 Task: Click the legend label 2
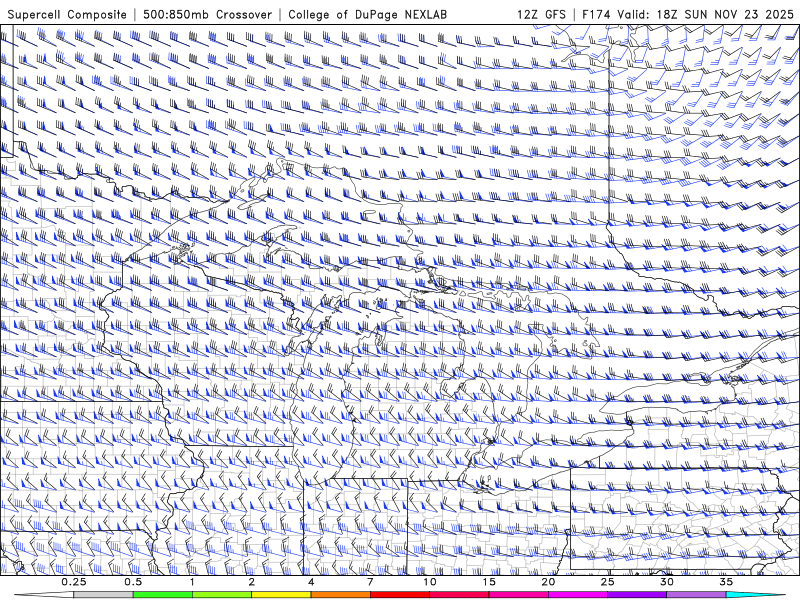pos(252,582)
